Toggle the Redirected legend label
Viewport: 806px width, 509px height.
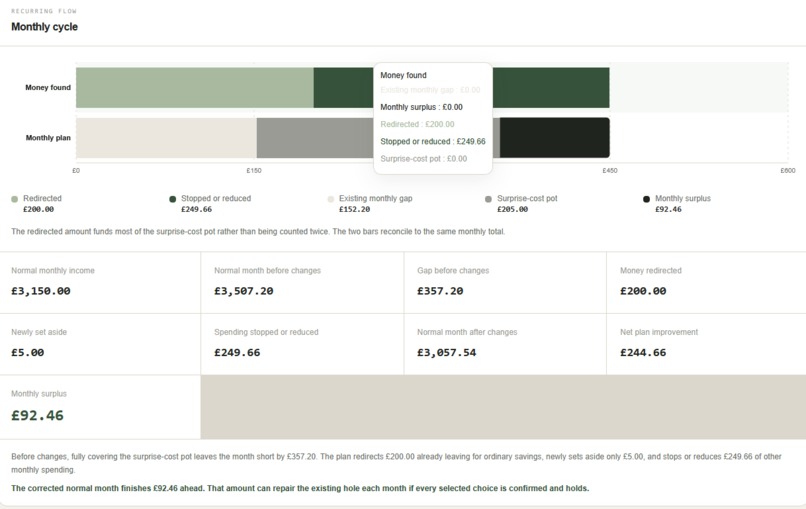click(x=42, y=198)
